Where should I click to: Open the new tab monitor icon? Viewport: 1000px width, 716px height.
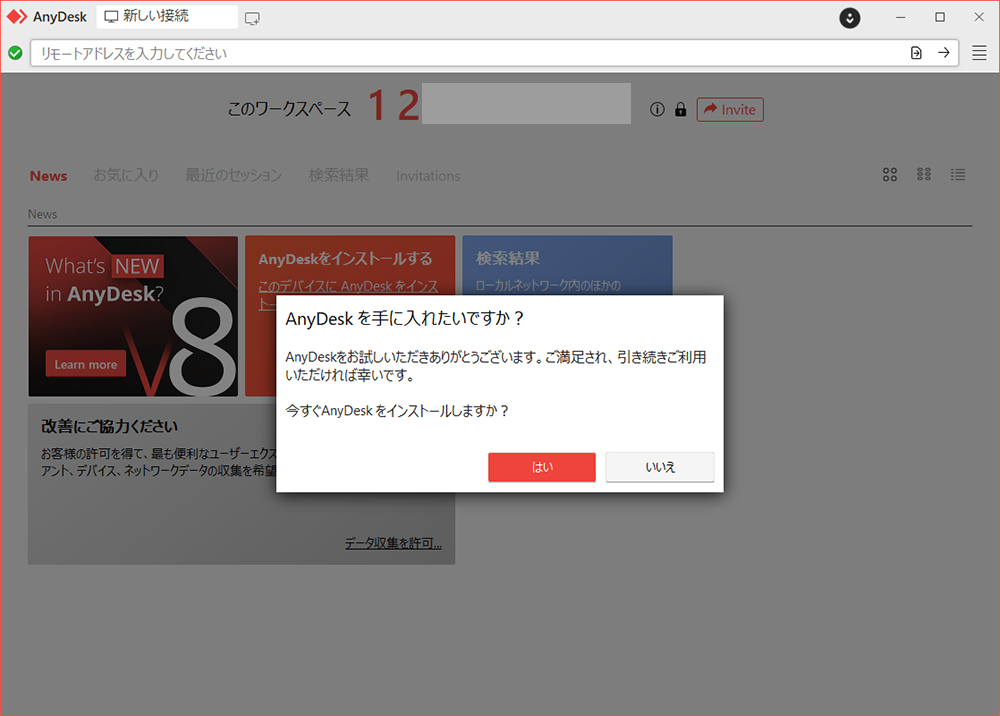[x=252, y=18]
